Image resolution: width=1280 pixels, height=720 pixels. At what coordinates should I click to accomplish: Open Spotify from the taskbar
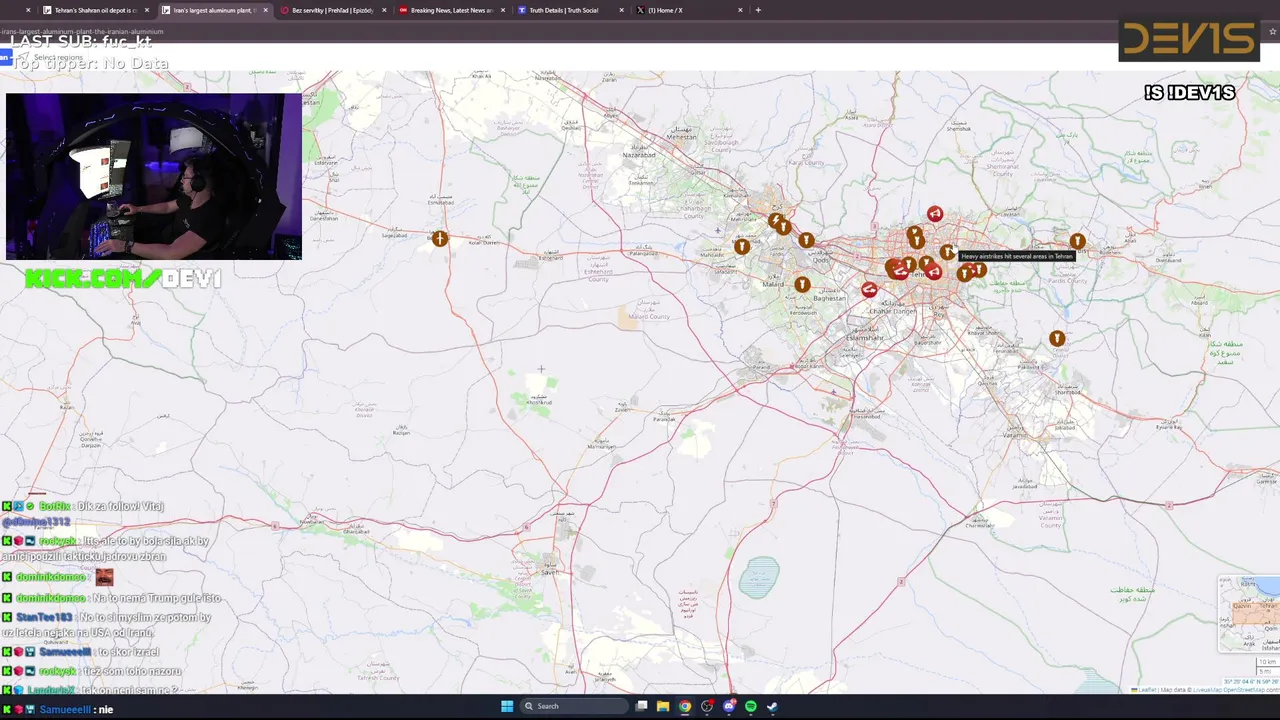click(750, 706)
